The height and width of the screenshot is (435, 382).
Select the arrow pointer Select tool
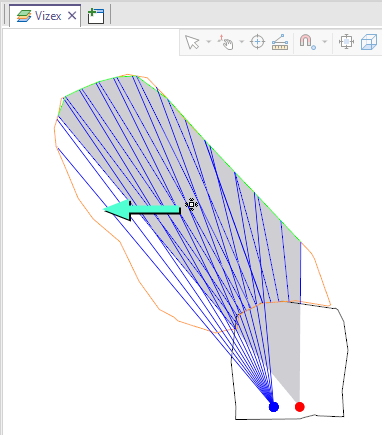pos(192,42)
